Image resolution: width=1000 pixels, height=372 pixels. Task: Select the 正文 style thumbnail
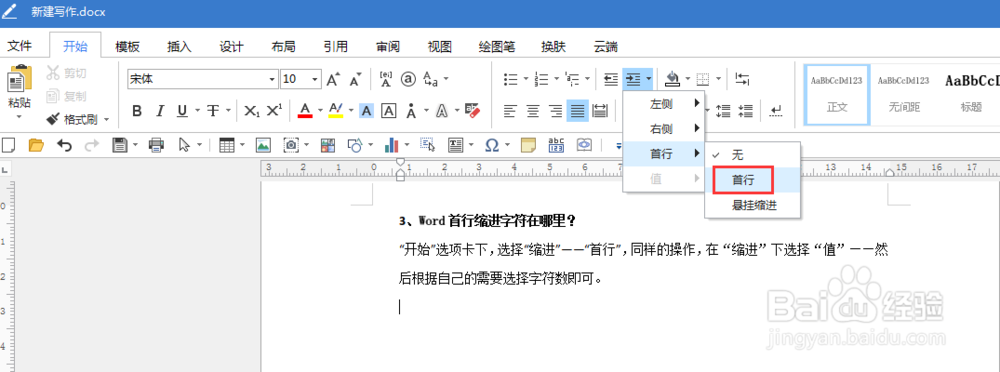[x=836, y=94]
